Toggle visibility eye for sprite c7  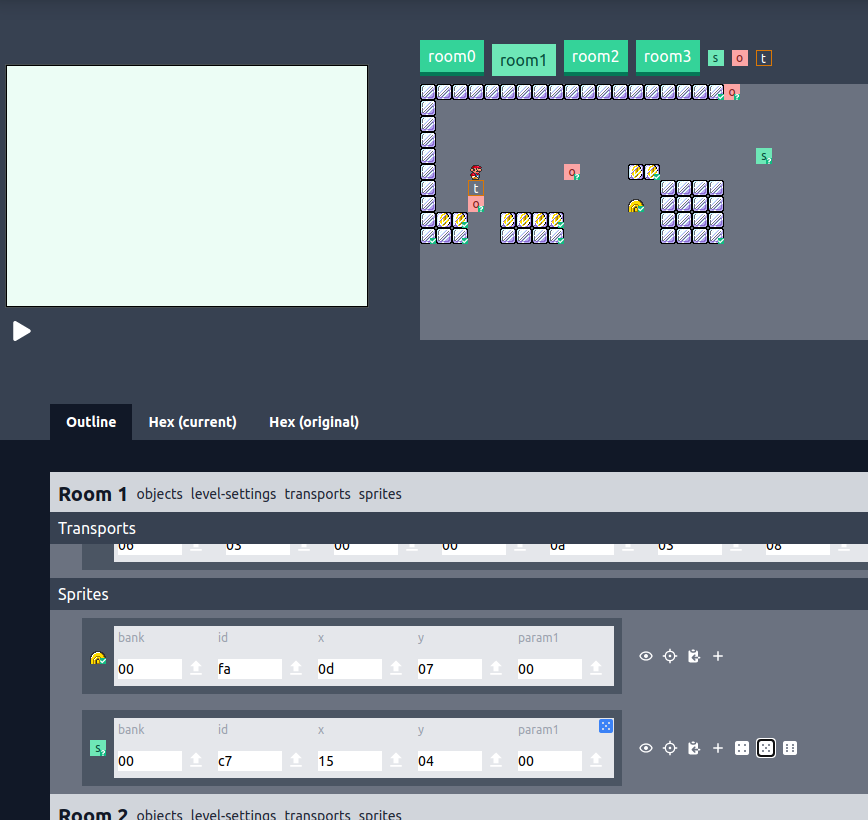646,748
